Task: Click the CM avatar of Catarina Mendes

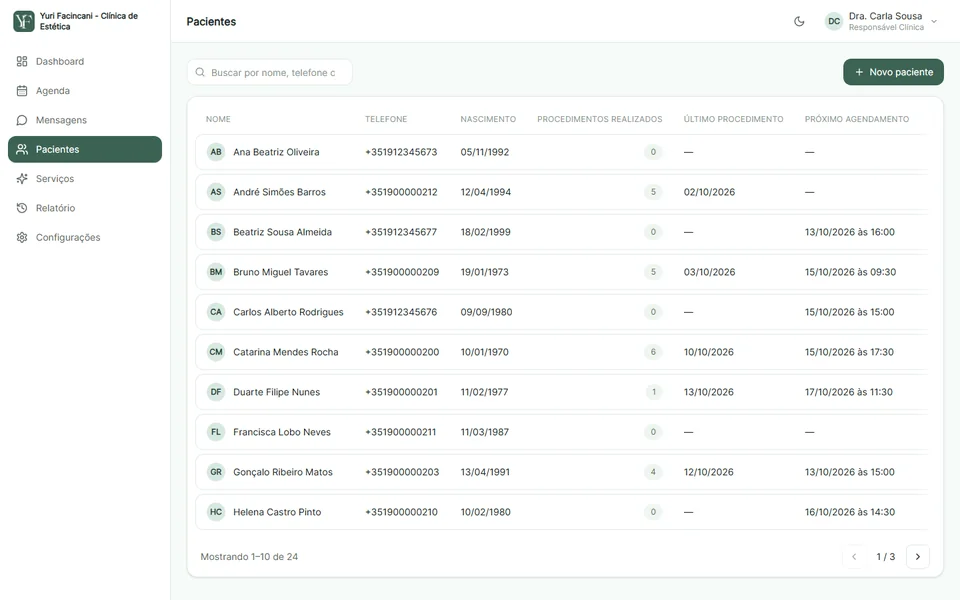Action: (216, 352)
